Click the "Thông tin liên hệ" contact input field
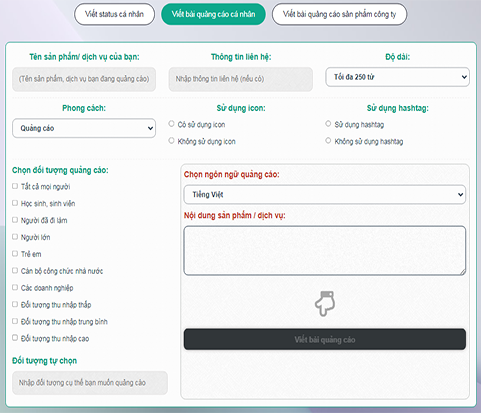The width and height of the screenshot is (481, 413). coord(241,79)
